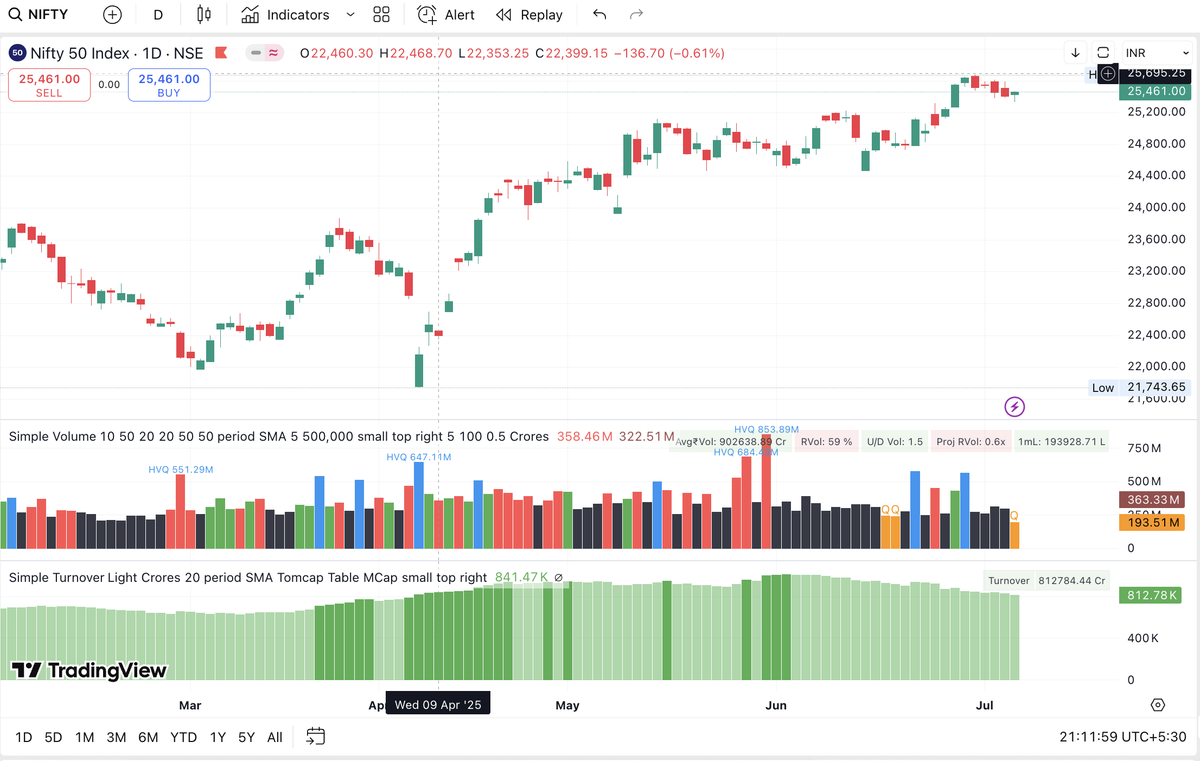Click the Nifty 50 Index logo badge
This screenshot has width=1200, height=761.
point(17,53)
